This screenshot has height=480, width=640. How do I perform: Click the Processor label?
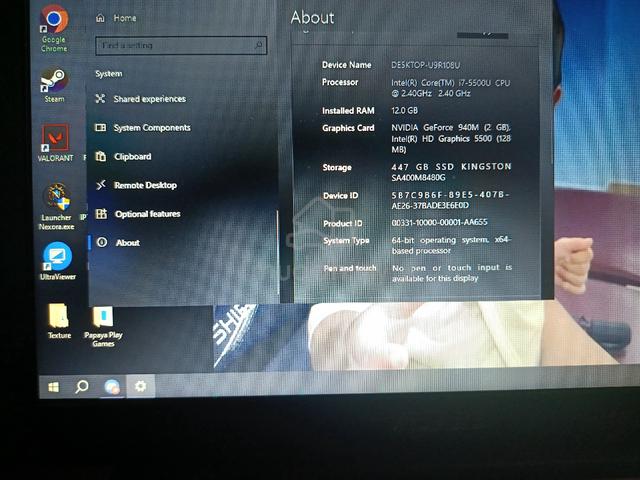point(340,82)
